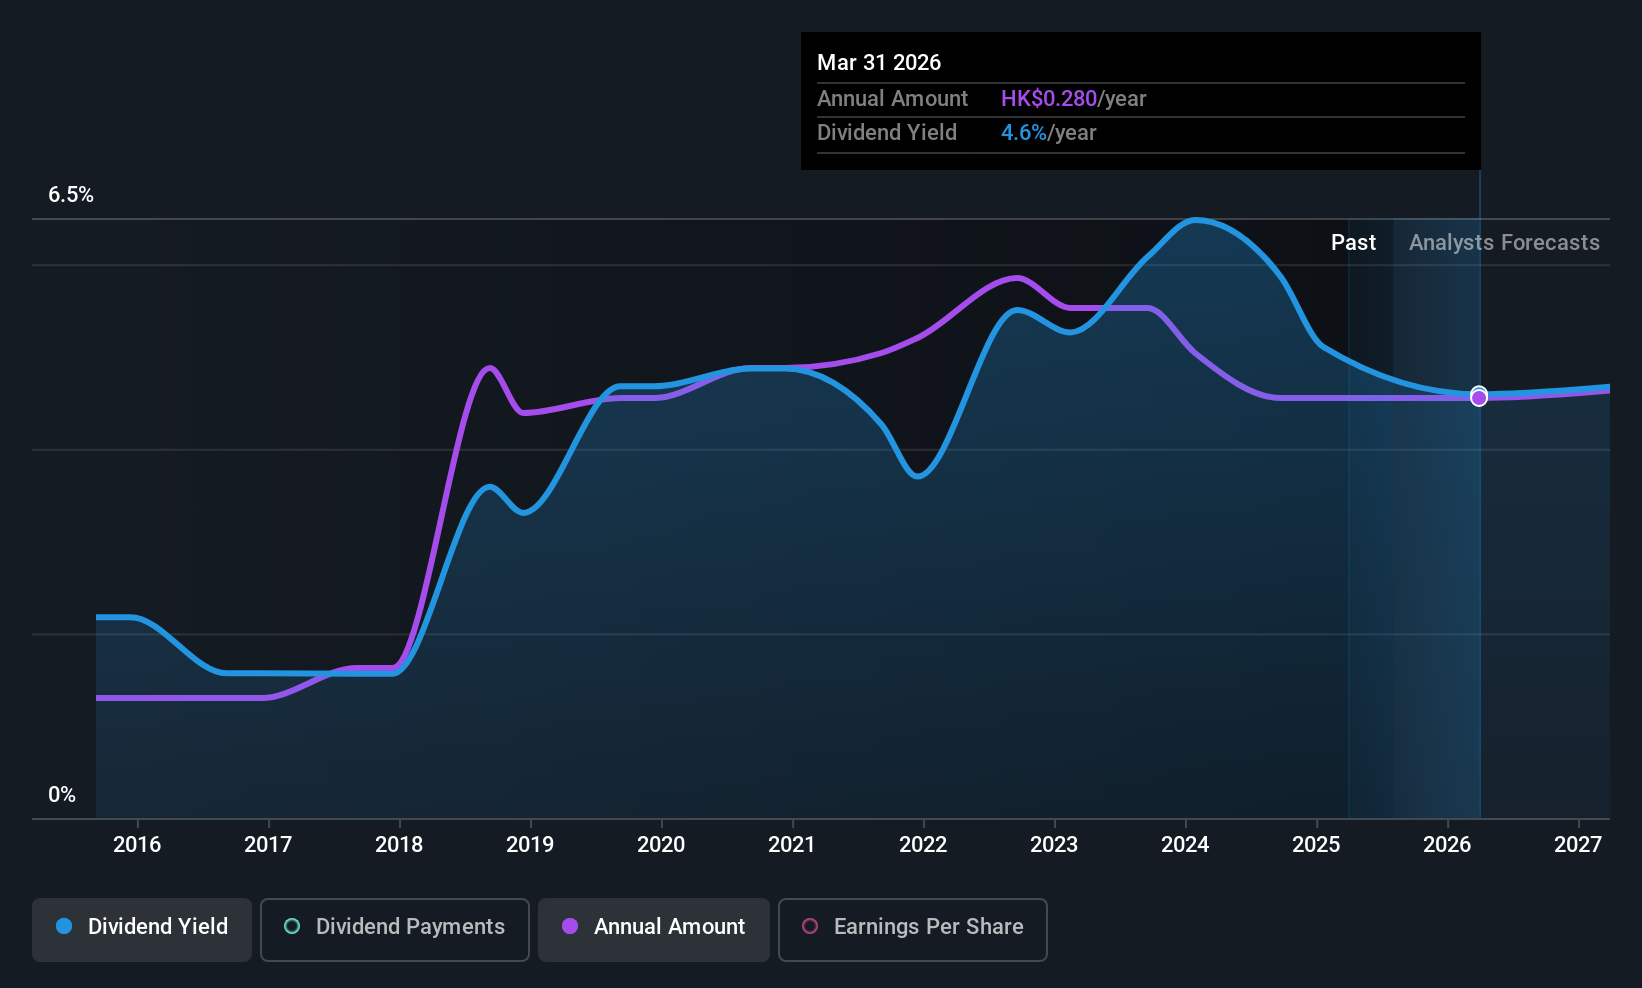Click the HK$0.280/year annual amount value

1073,99
